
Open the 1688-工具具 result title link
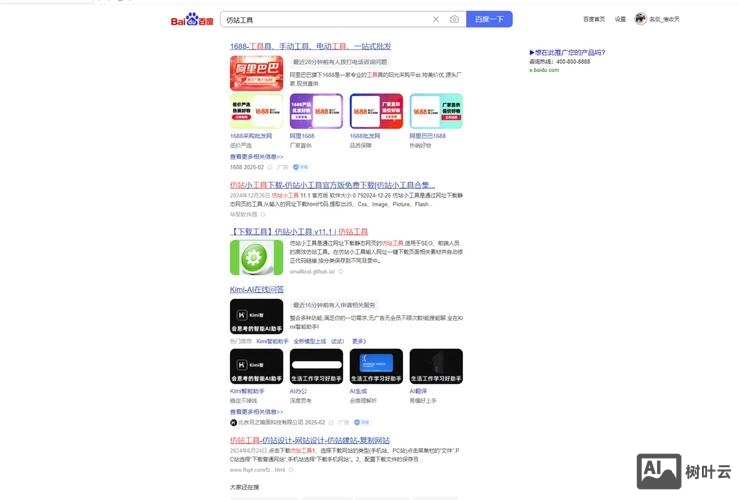pos(310,46)
